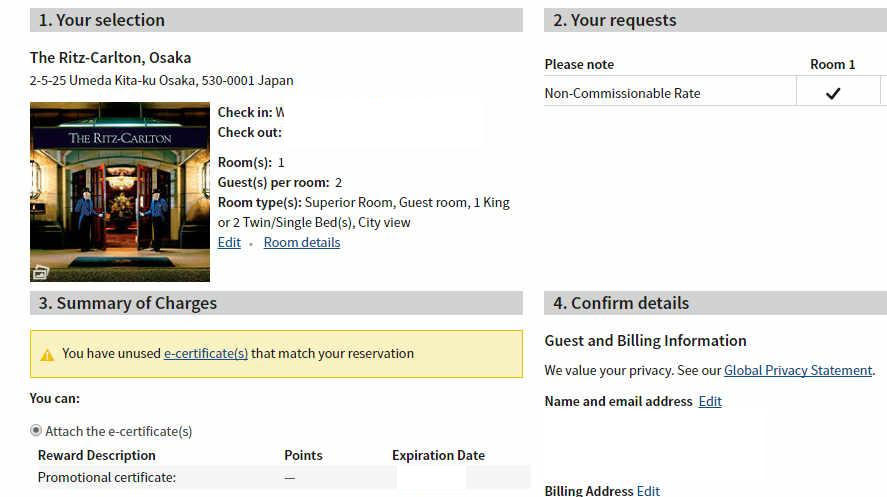This screenshot has width=887, height=497.
Task: Click the Reward Description column header
Action: (97, 455)
